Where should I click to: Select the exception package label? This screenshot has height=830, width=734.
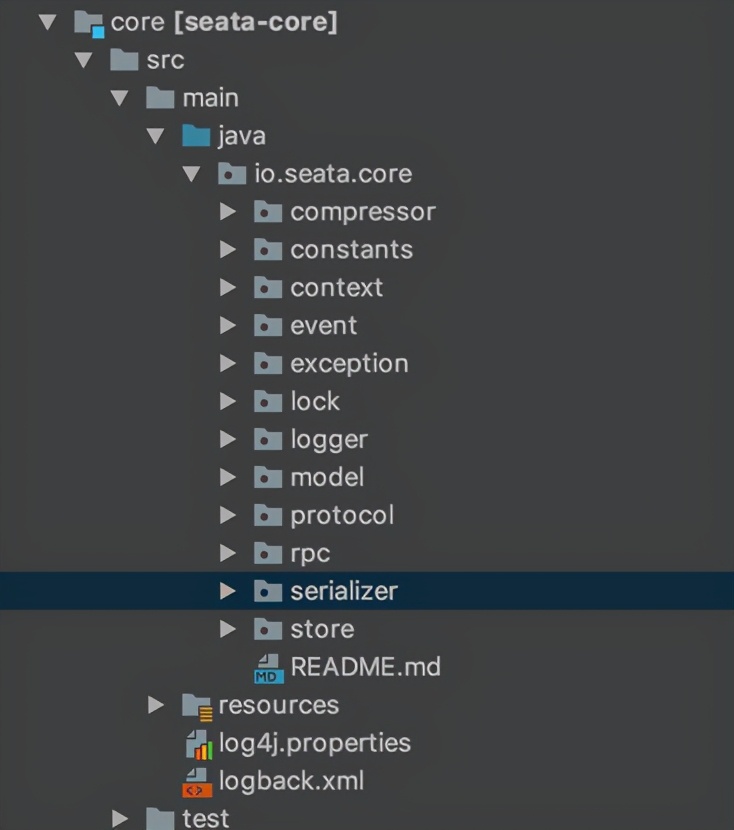pos(349,364)
